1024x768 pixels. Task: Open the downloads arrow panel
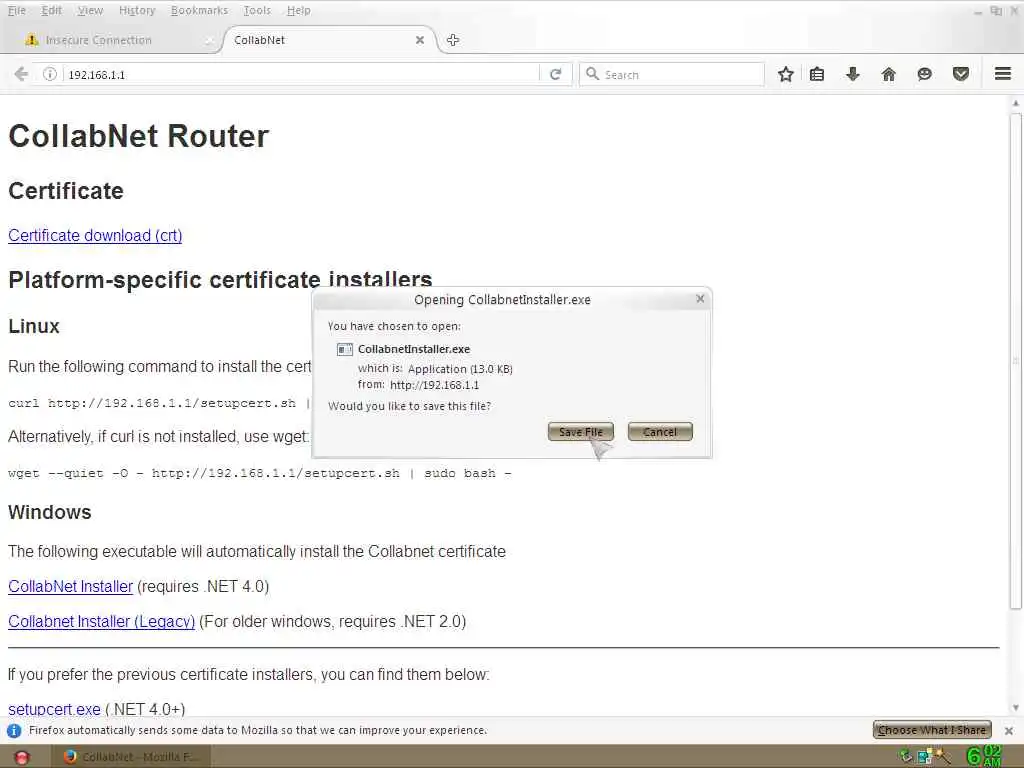click(853, 74)
